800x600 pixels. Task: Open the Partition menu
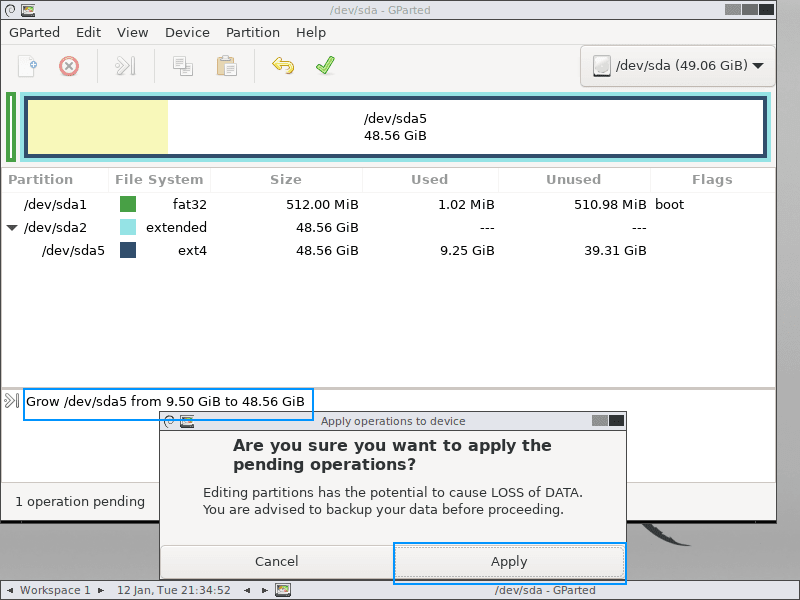[x=253, y=32]
